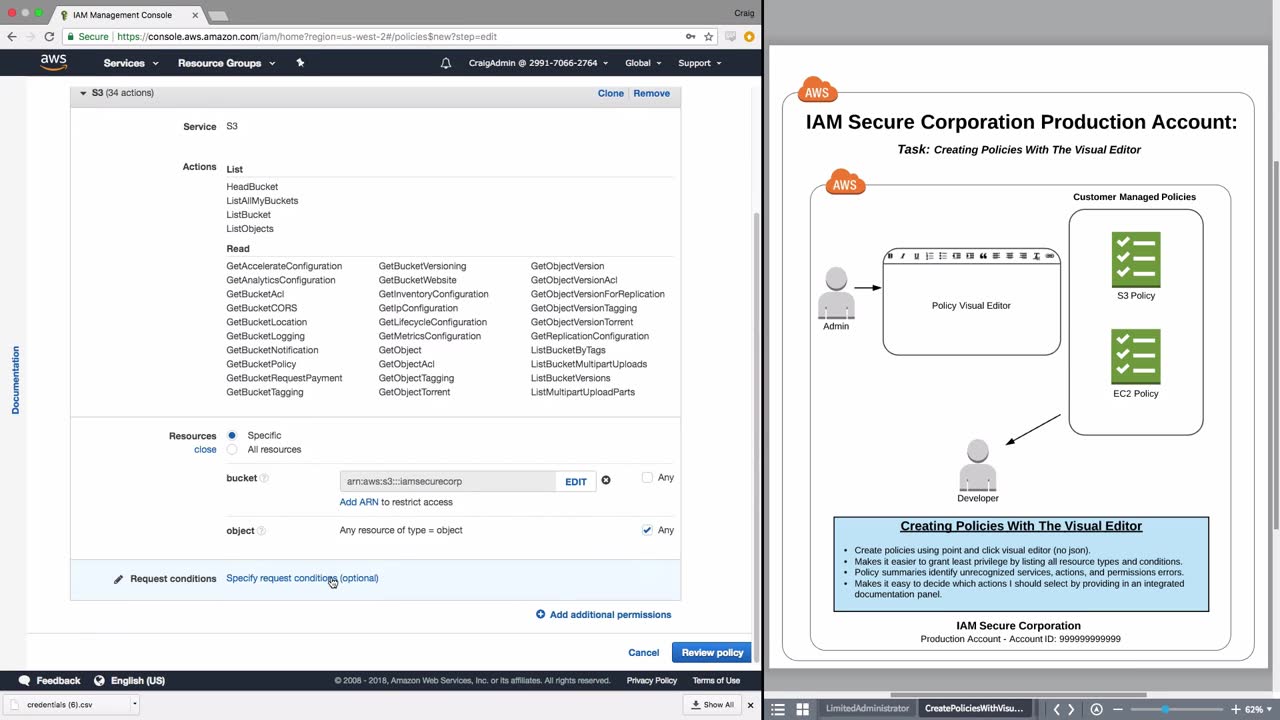This screenshot has height=720, width=1280.
Task: Click EDIT on the bucket ARN
Action: click(x=576, y=482)
